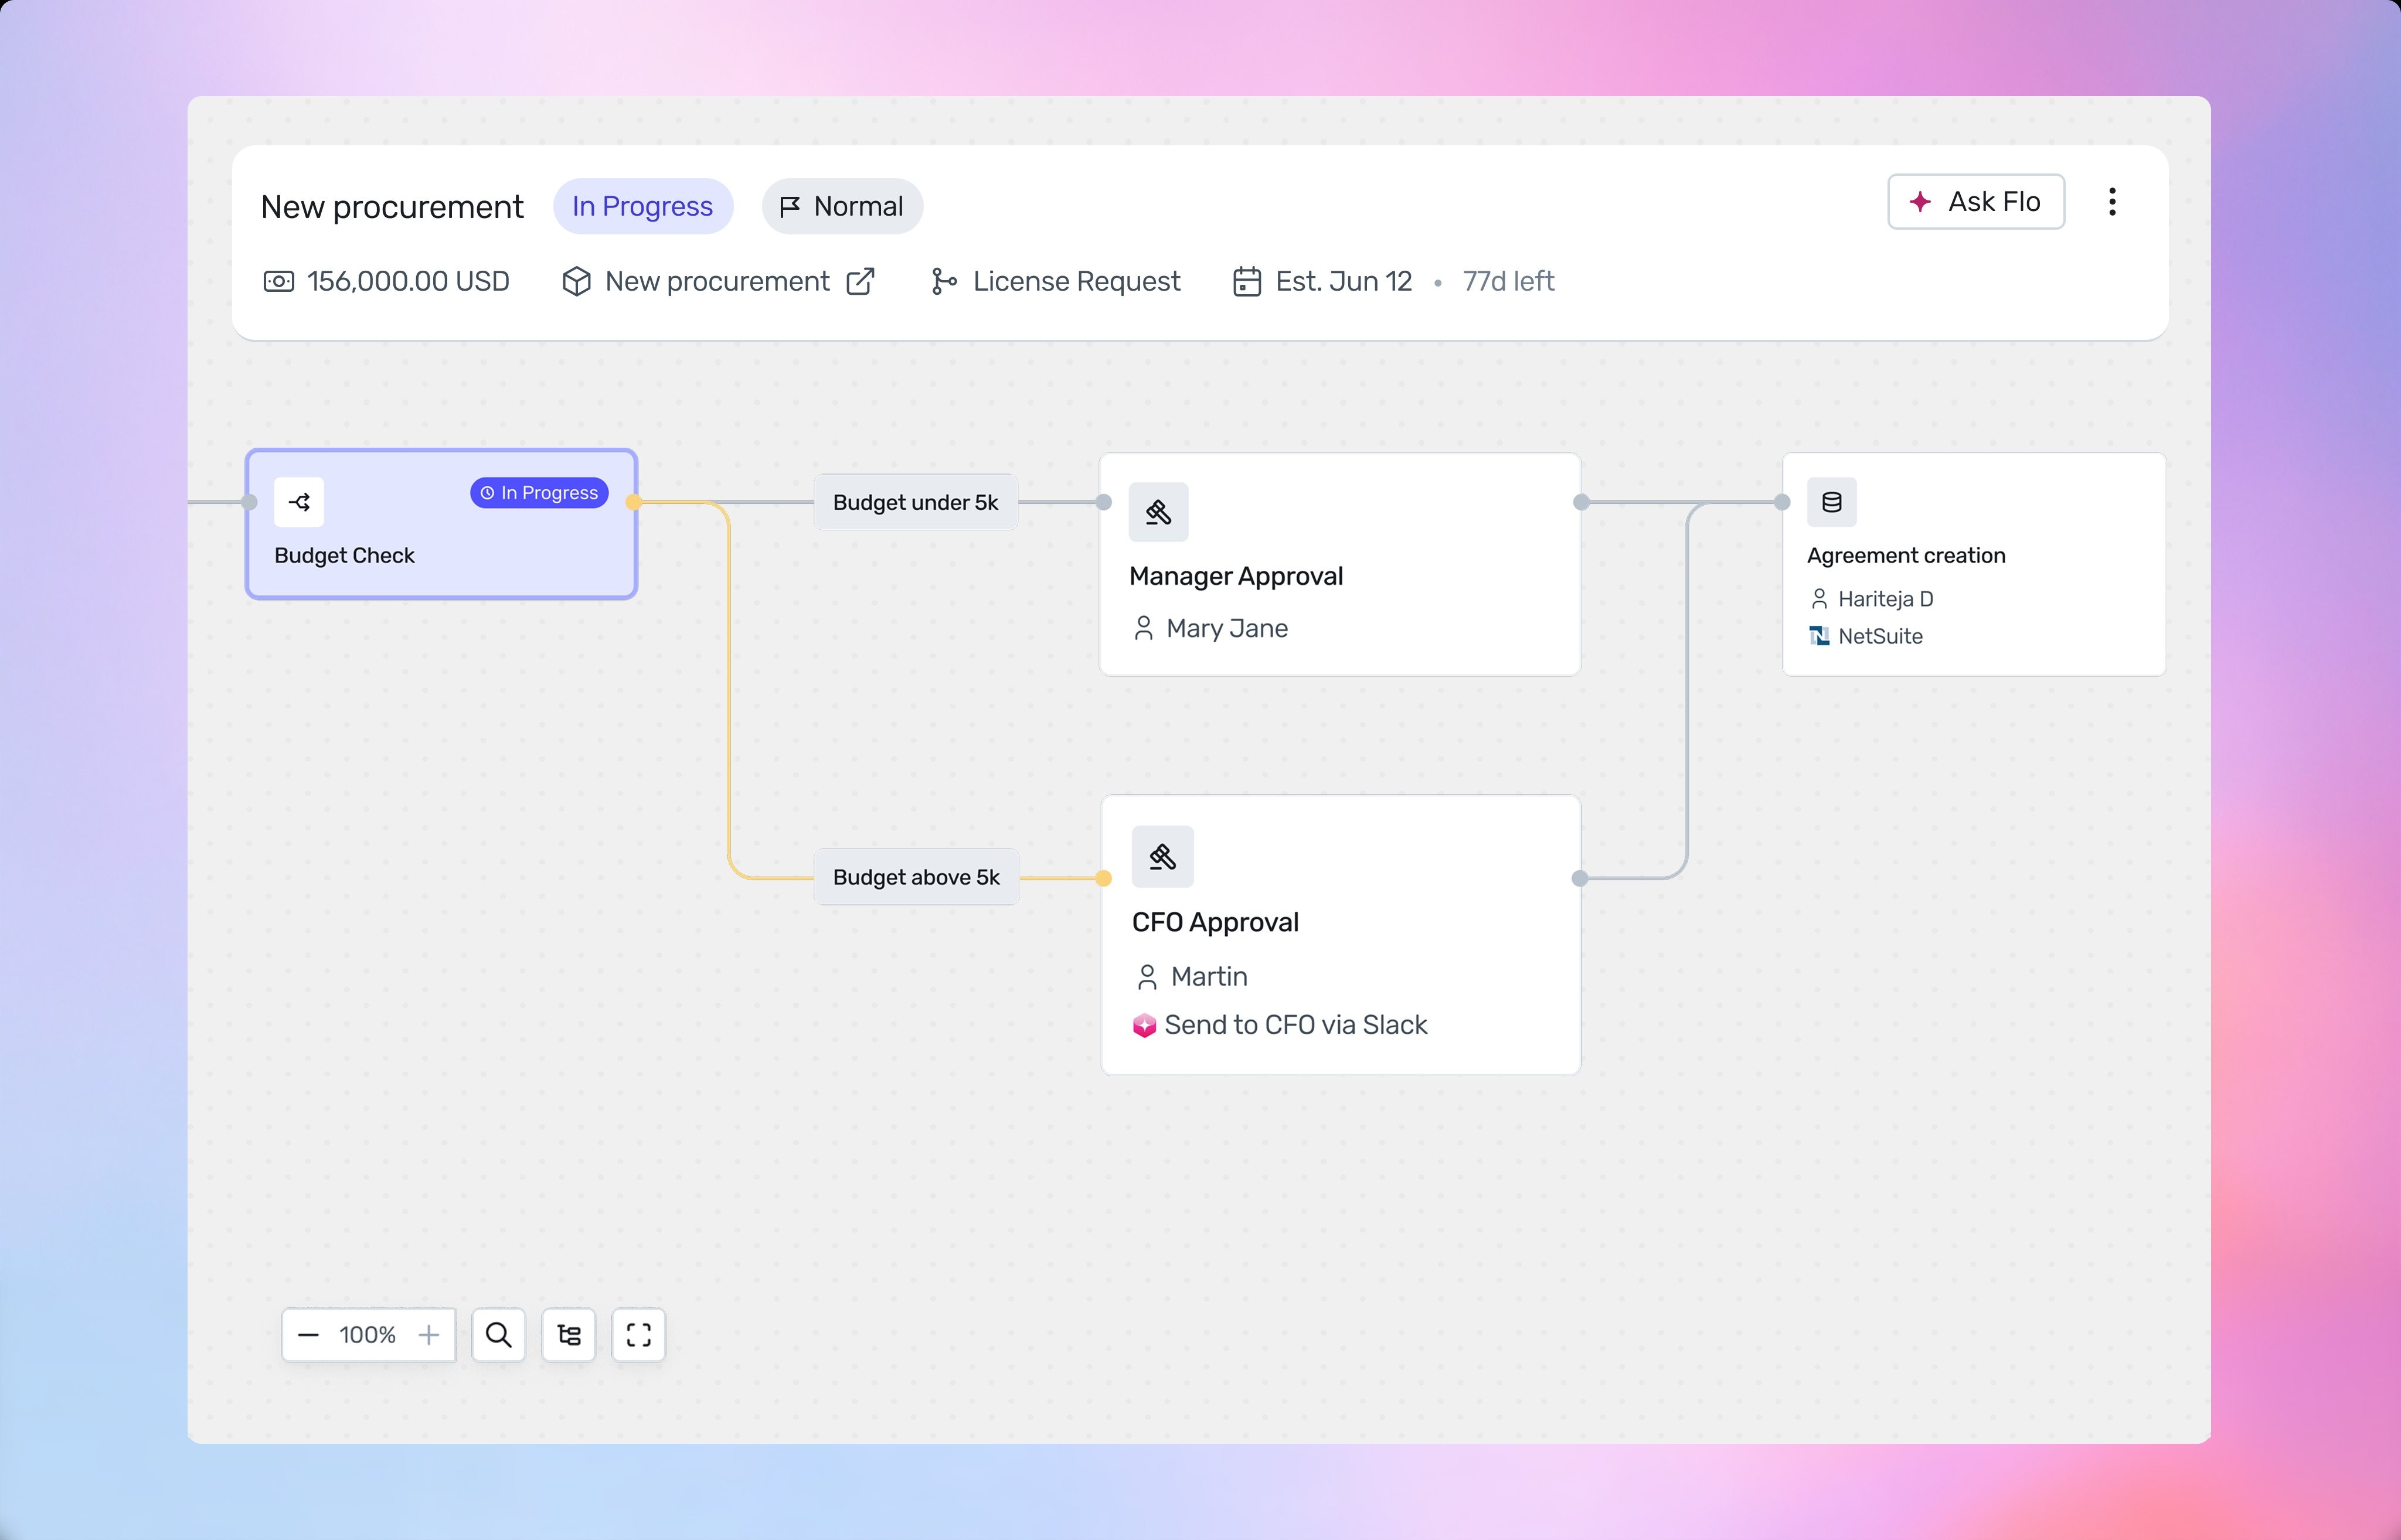Zoom in with the plus button

click(428, 1335)
